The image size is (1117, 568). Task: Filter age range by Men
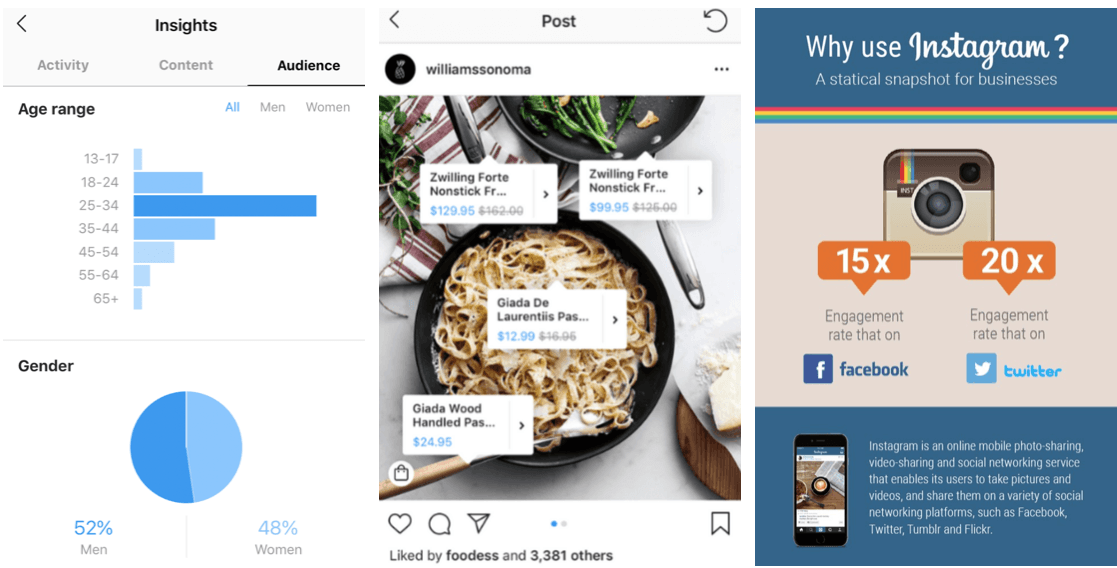[272, 107]
